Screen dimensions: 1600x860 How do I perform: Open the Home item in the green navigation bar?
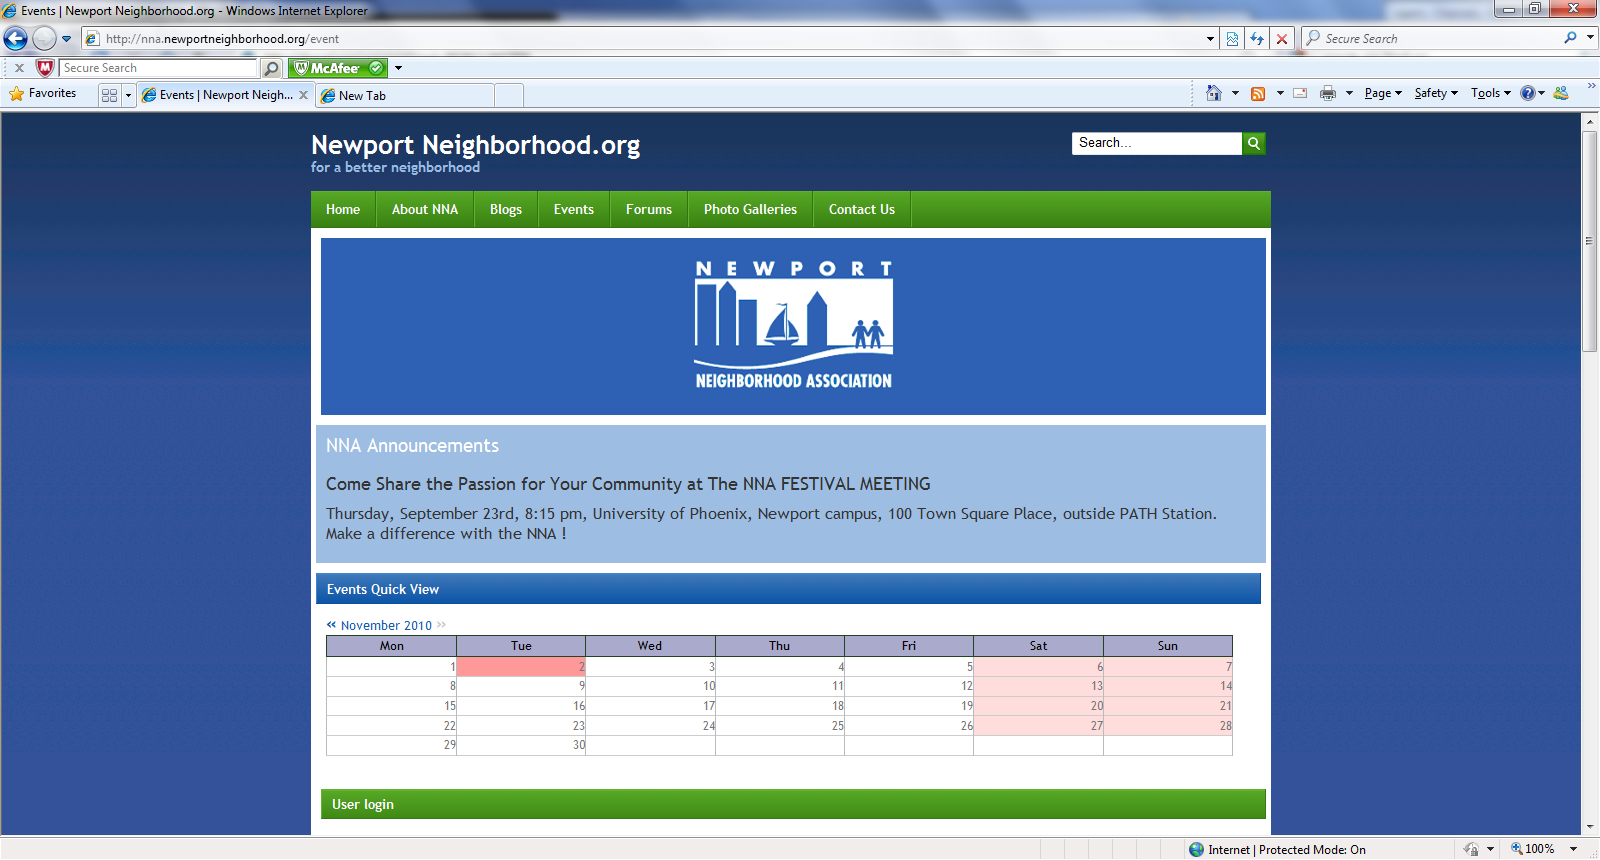343,209
